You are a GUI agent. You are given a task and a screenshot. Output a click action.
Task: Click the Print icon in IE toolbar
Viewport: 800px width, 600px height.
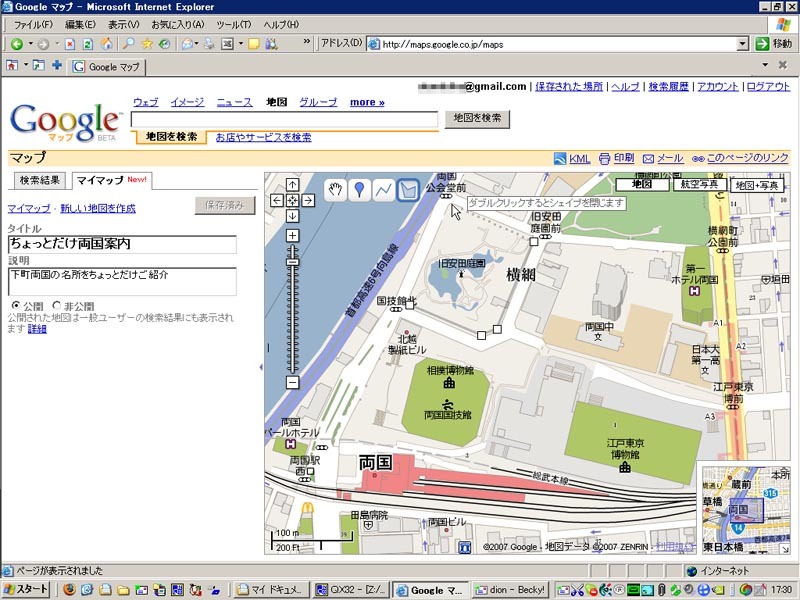click(x=209, y=44)
